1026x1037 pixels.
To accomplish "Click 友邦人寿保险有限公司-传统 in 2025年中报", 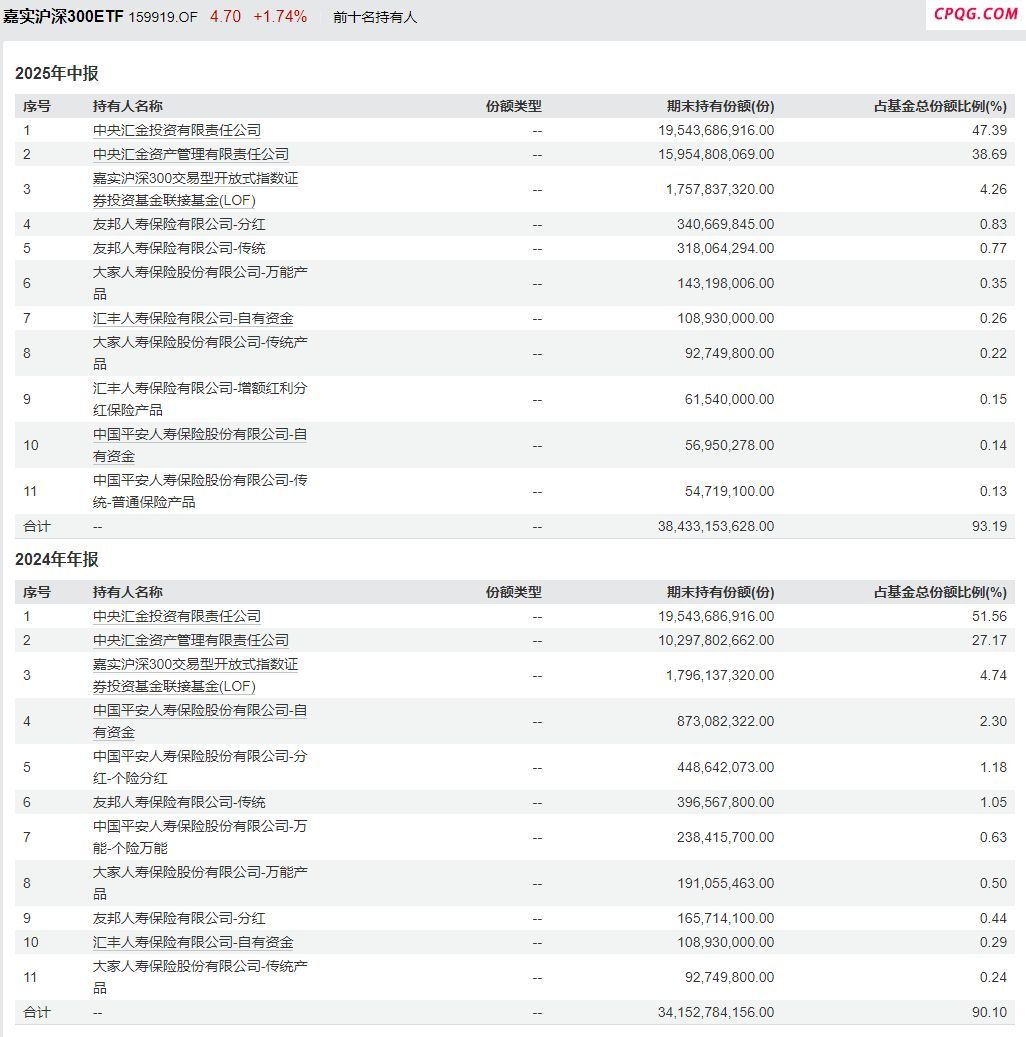I will (x=179, y=248).
